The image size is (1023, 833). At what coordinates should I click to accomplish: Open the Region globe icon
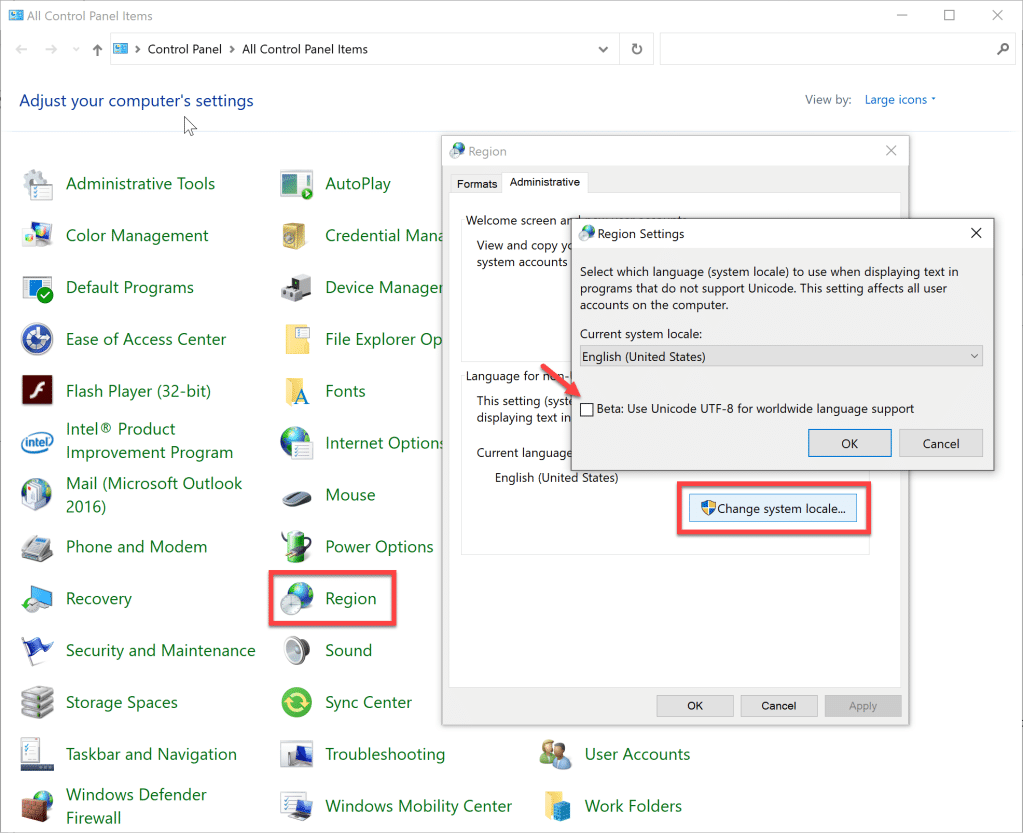point(297,599)
